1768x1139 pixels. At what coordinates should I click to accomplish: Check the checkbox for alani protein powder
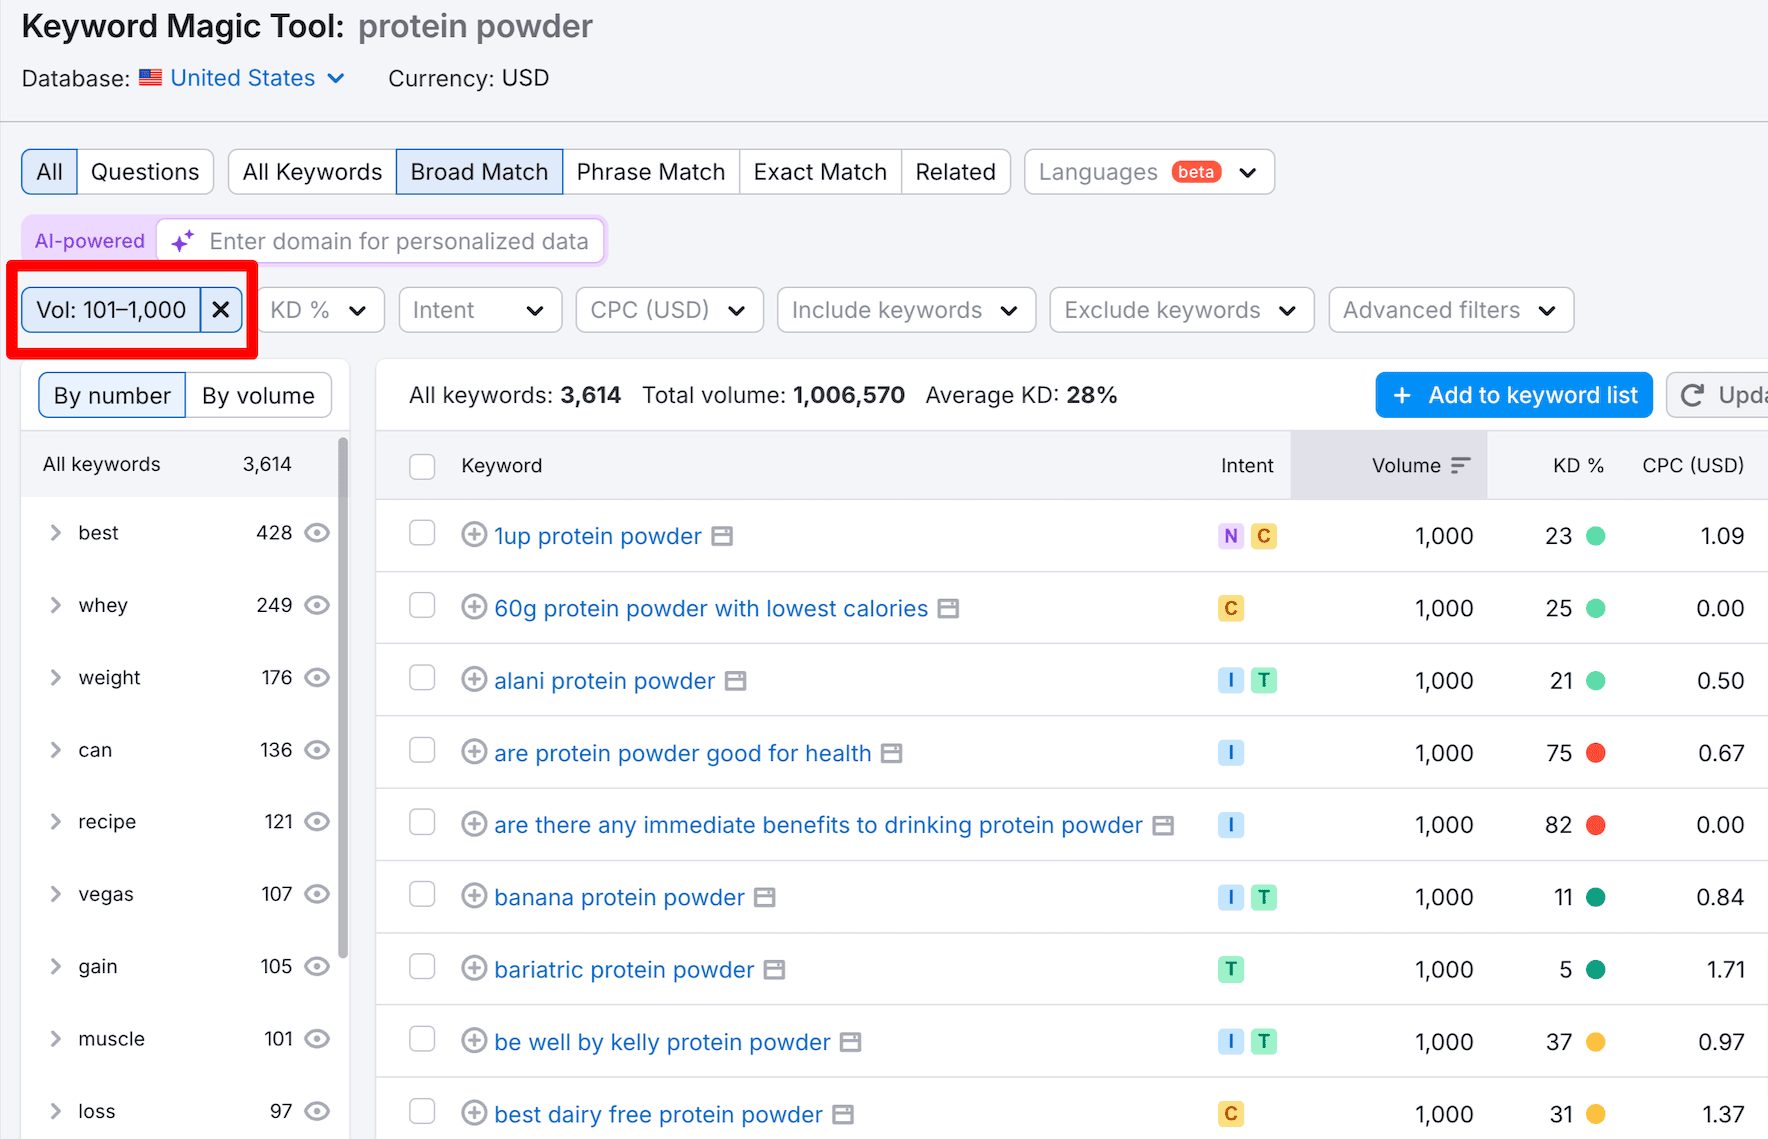(422, 680)
